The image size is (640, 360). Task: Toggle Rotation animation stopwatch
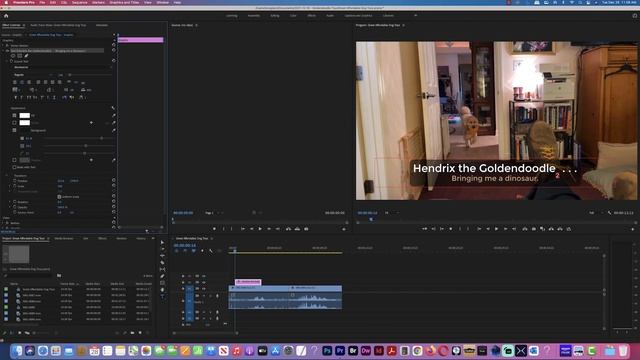[x=14, y=202]
